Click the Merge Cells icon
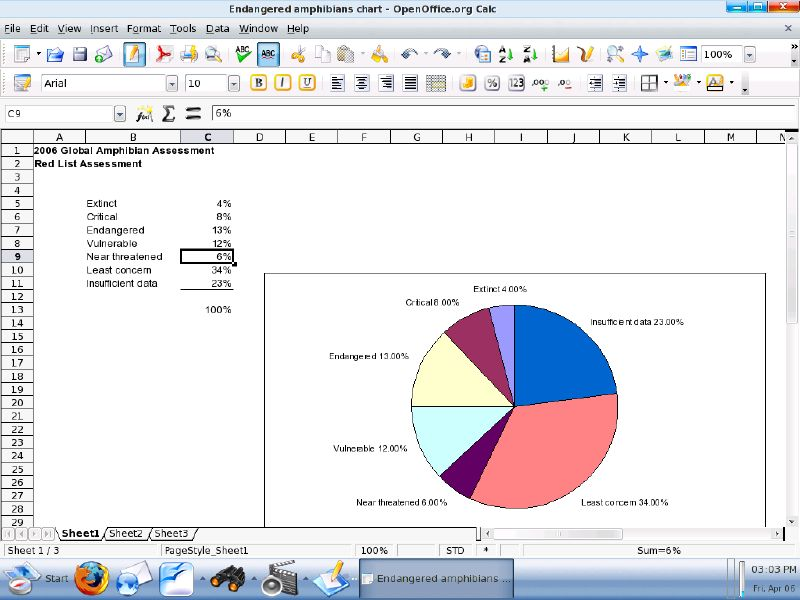The width and height of the screenshot is (800, 600). tap(436, 83)
